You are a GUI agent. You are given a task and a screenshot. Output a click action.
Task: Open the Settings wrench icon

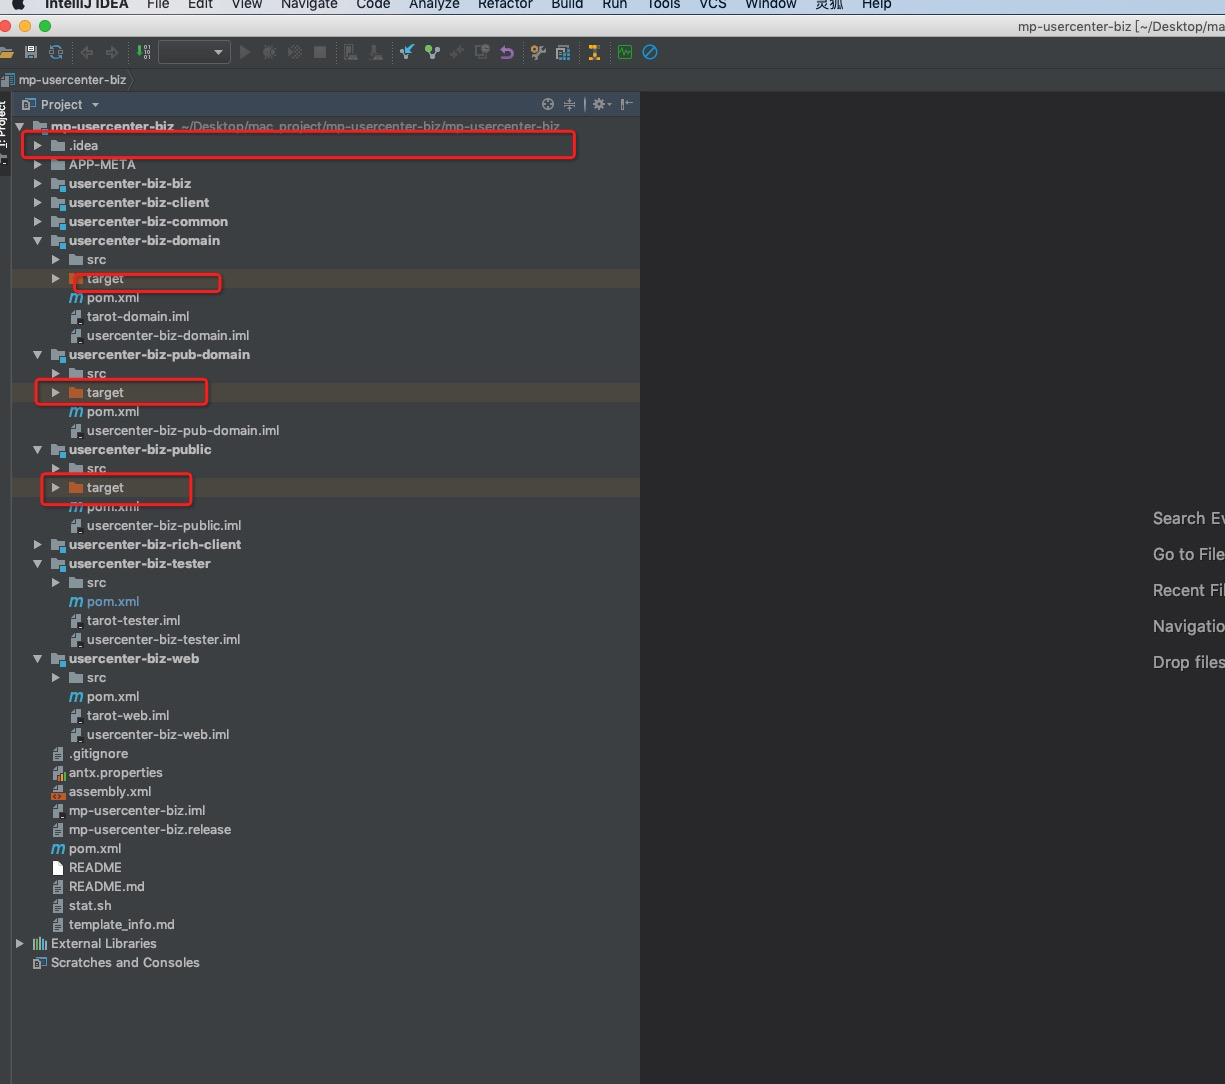[538, 52]
